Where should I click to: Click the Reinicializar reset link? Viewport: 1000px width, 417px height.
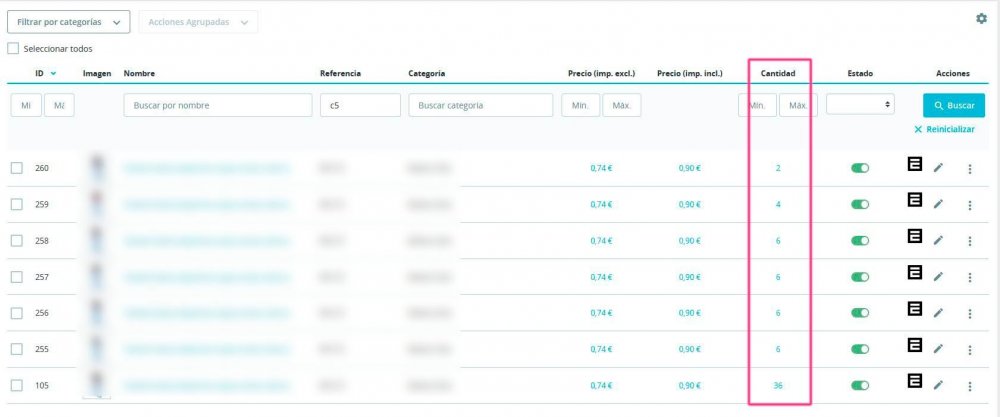coord(944,129)
